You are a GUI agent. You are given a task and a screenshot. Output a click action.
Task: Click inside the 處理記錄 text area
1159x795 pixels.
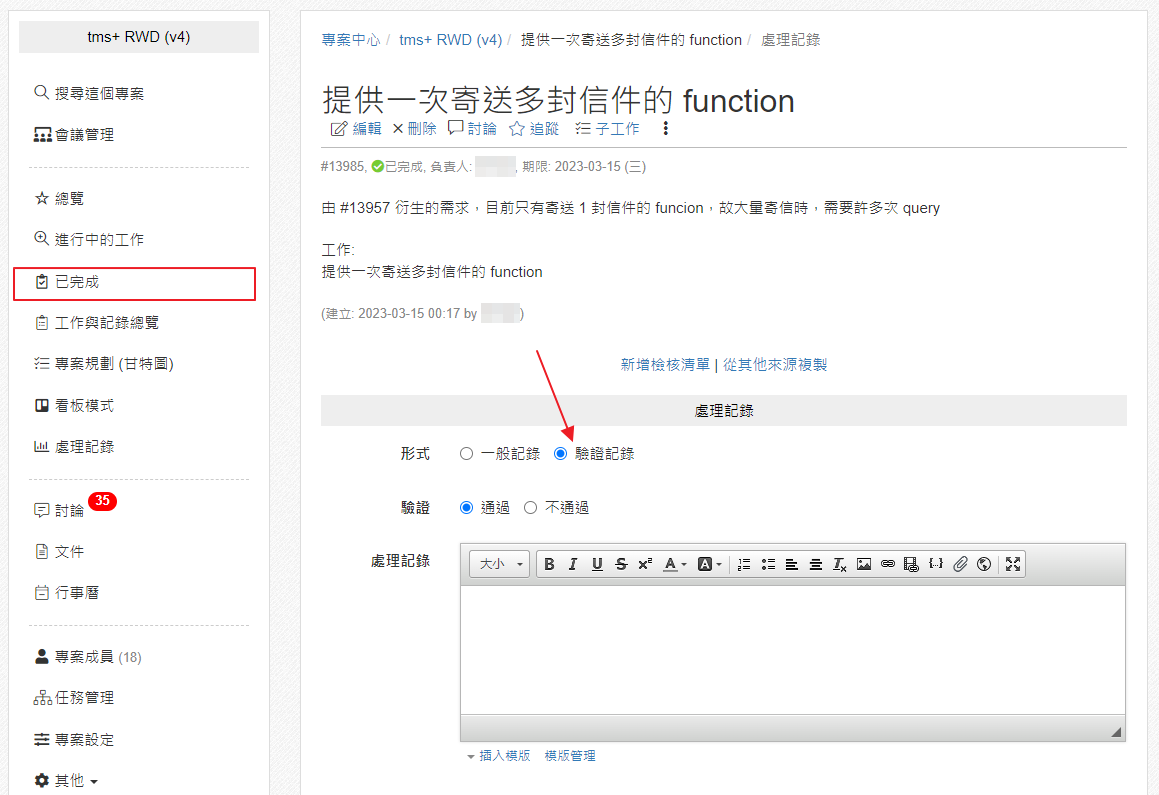click(x=792, y=650)
